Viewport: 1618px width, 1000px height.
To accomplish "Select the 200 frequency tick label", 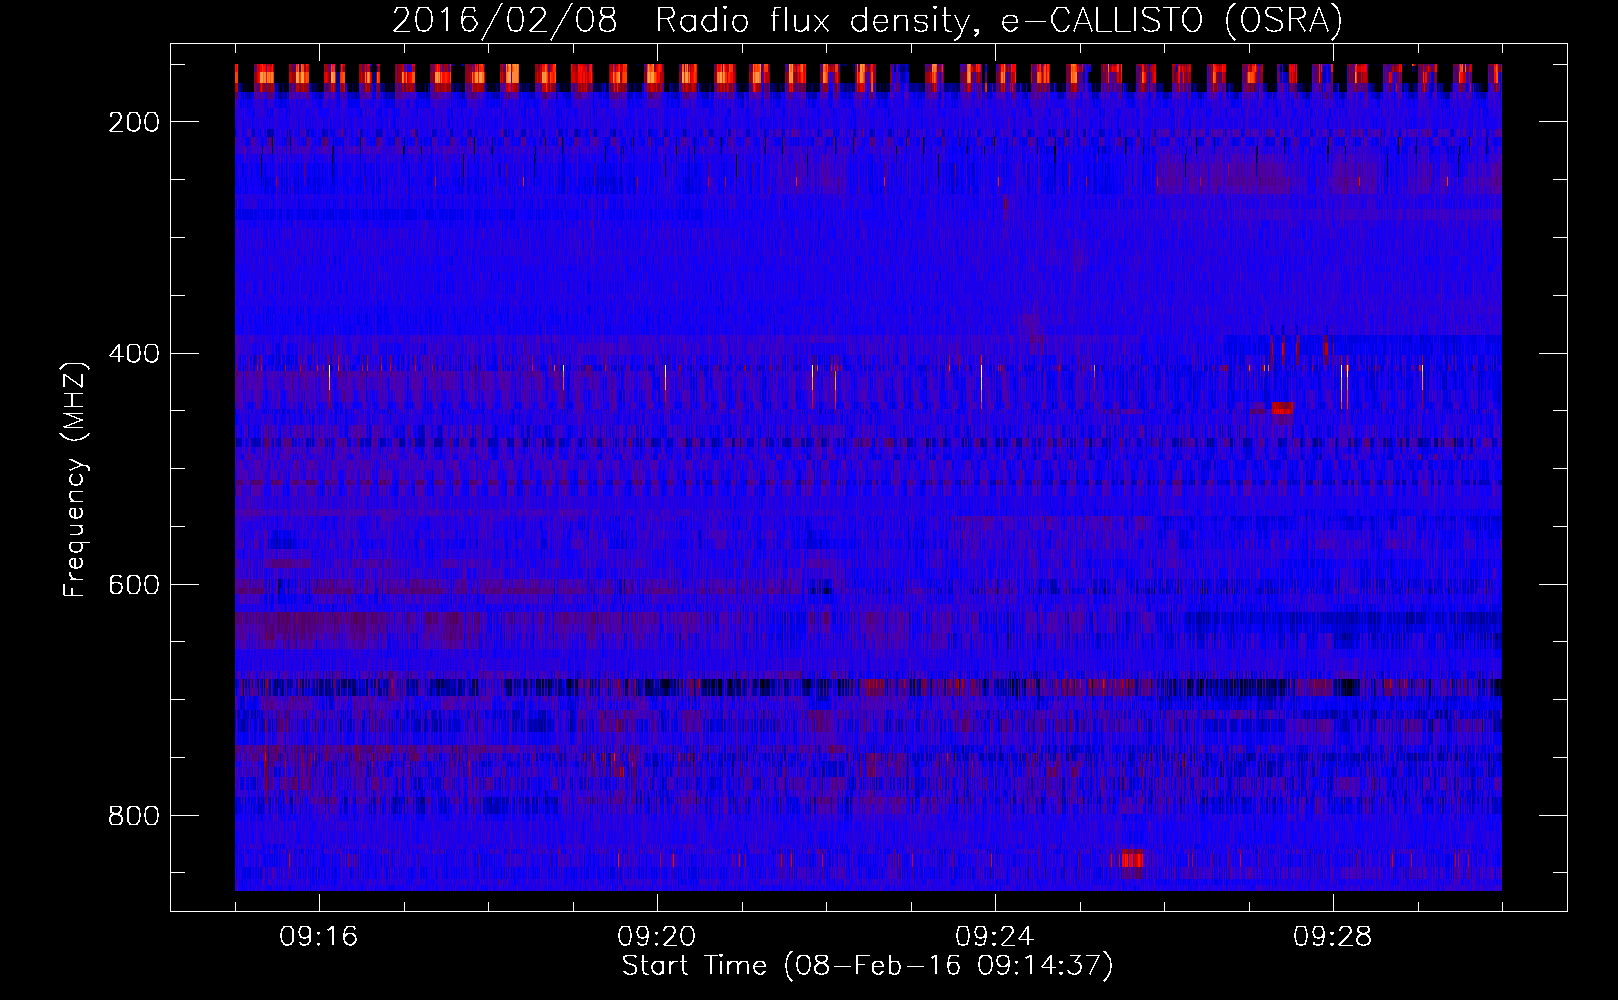I will point(134,122).
